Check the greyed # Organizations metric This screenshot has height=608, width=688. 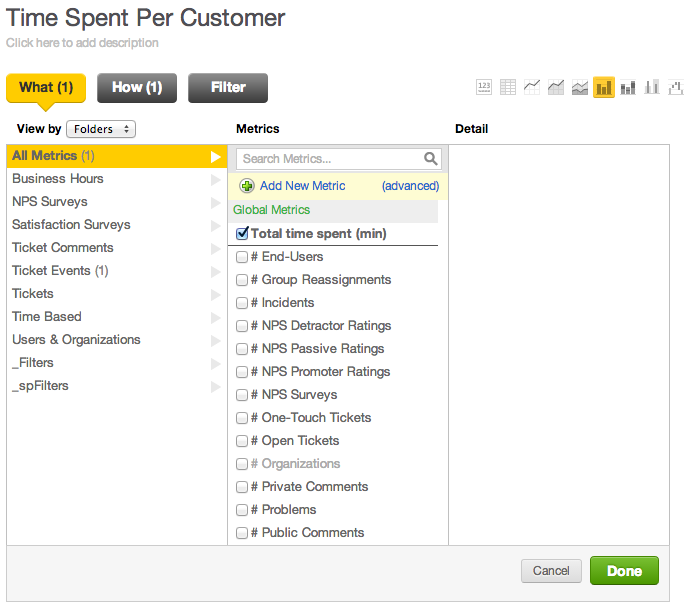(242, 464)
